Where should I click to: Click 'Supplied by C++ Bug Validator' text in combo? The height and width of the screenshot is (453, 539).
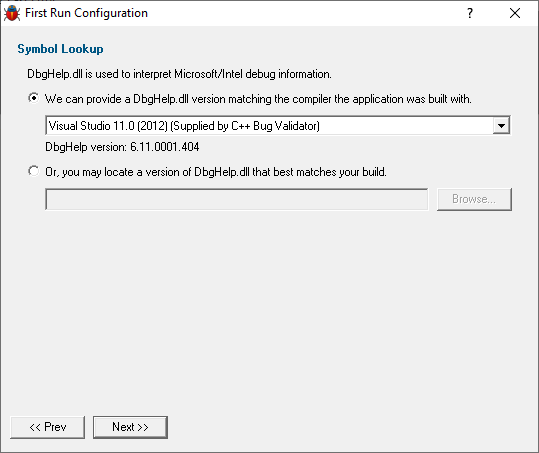245,126
